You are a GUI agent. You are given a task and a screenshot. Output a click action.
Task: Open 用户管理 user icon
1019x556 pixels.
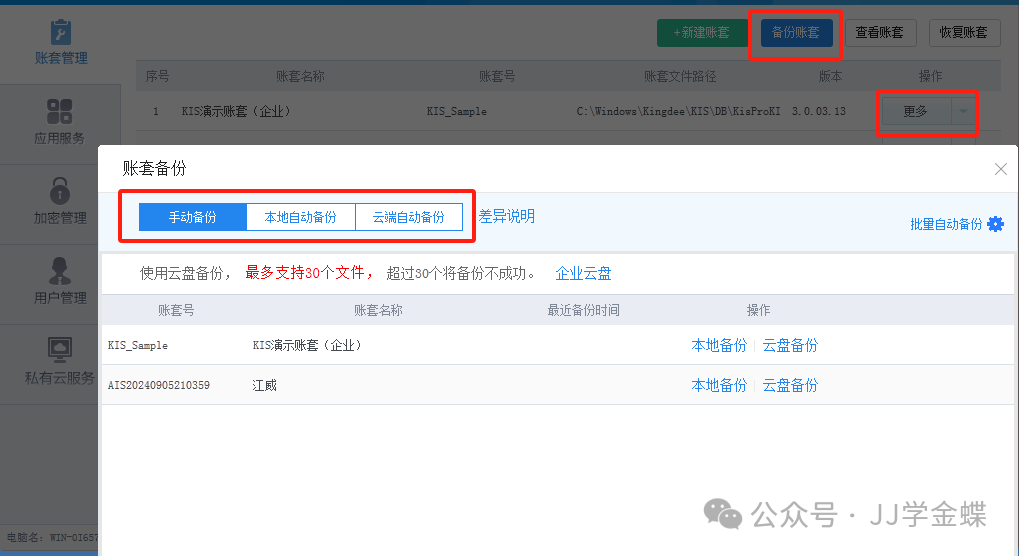pos(60,270)
